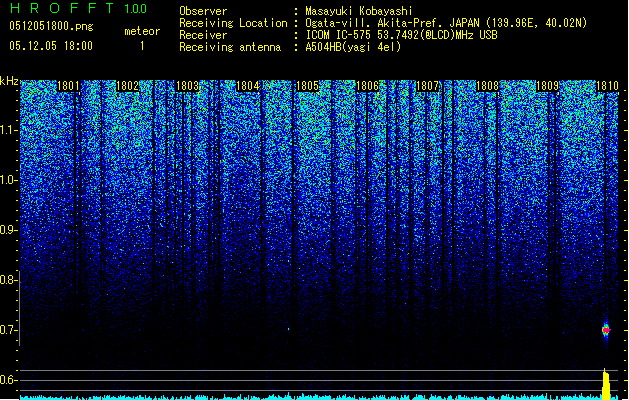Click the 1802 time marker label
This screenshot has width=629, height=400.
[127, 86]
